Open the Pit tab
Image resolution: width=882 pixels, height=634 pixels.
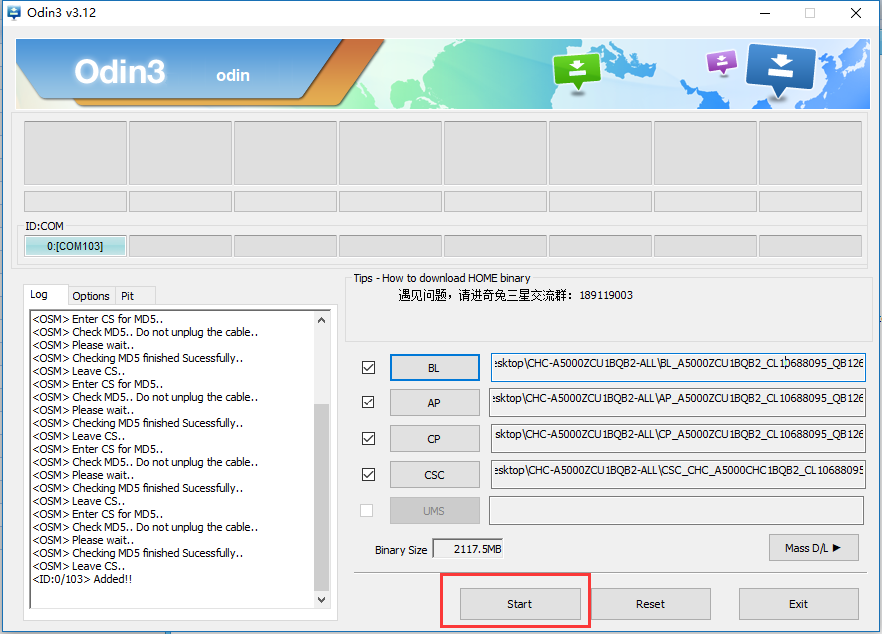128,296
